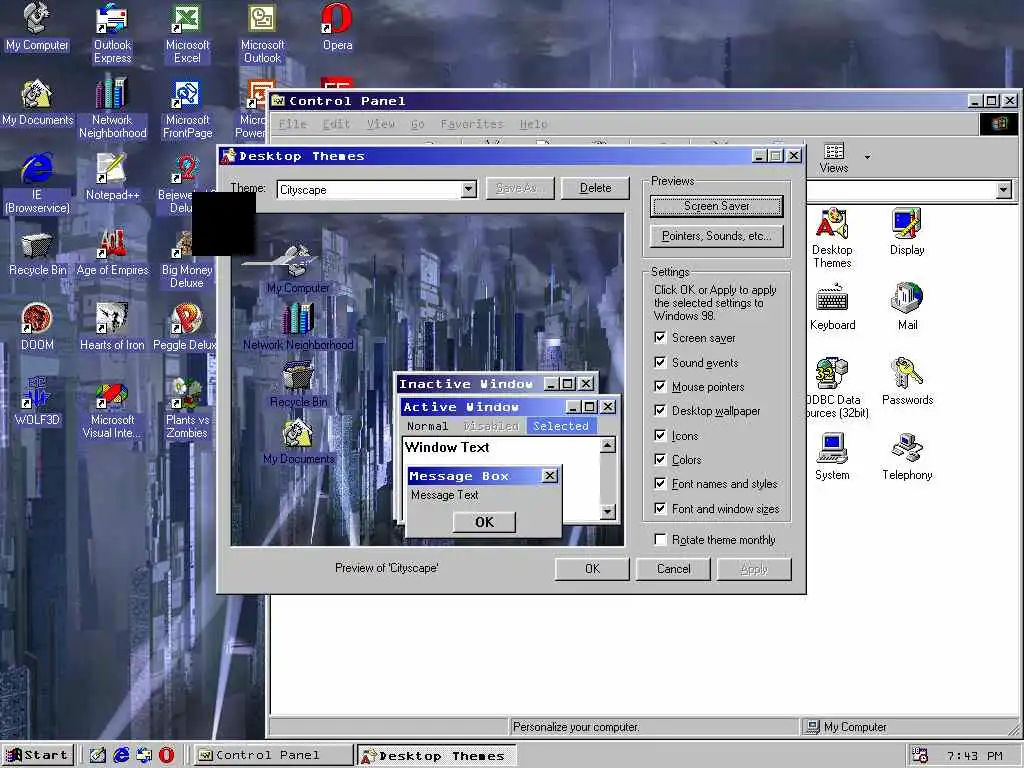Launch Age of Empires shortcut
1024x768 pixels.
coord(112,253)
